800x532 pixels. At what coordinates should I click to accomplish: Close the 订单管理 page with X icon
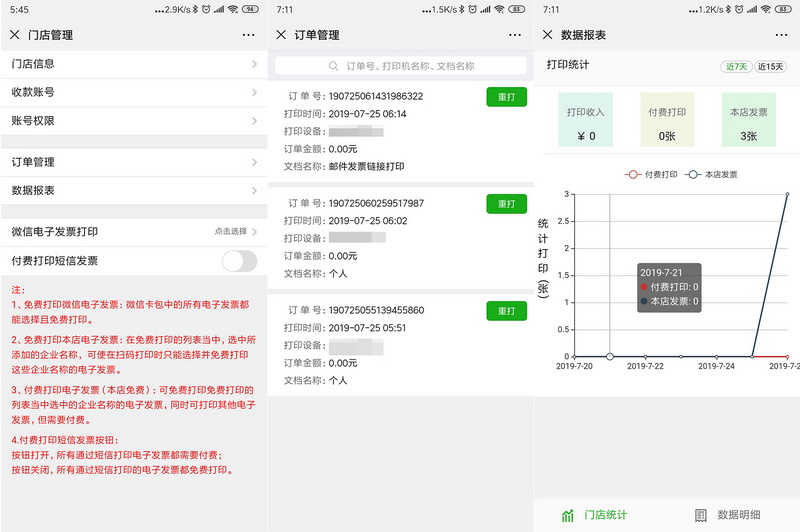click(x=281, y=35)
